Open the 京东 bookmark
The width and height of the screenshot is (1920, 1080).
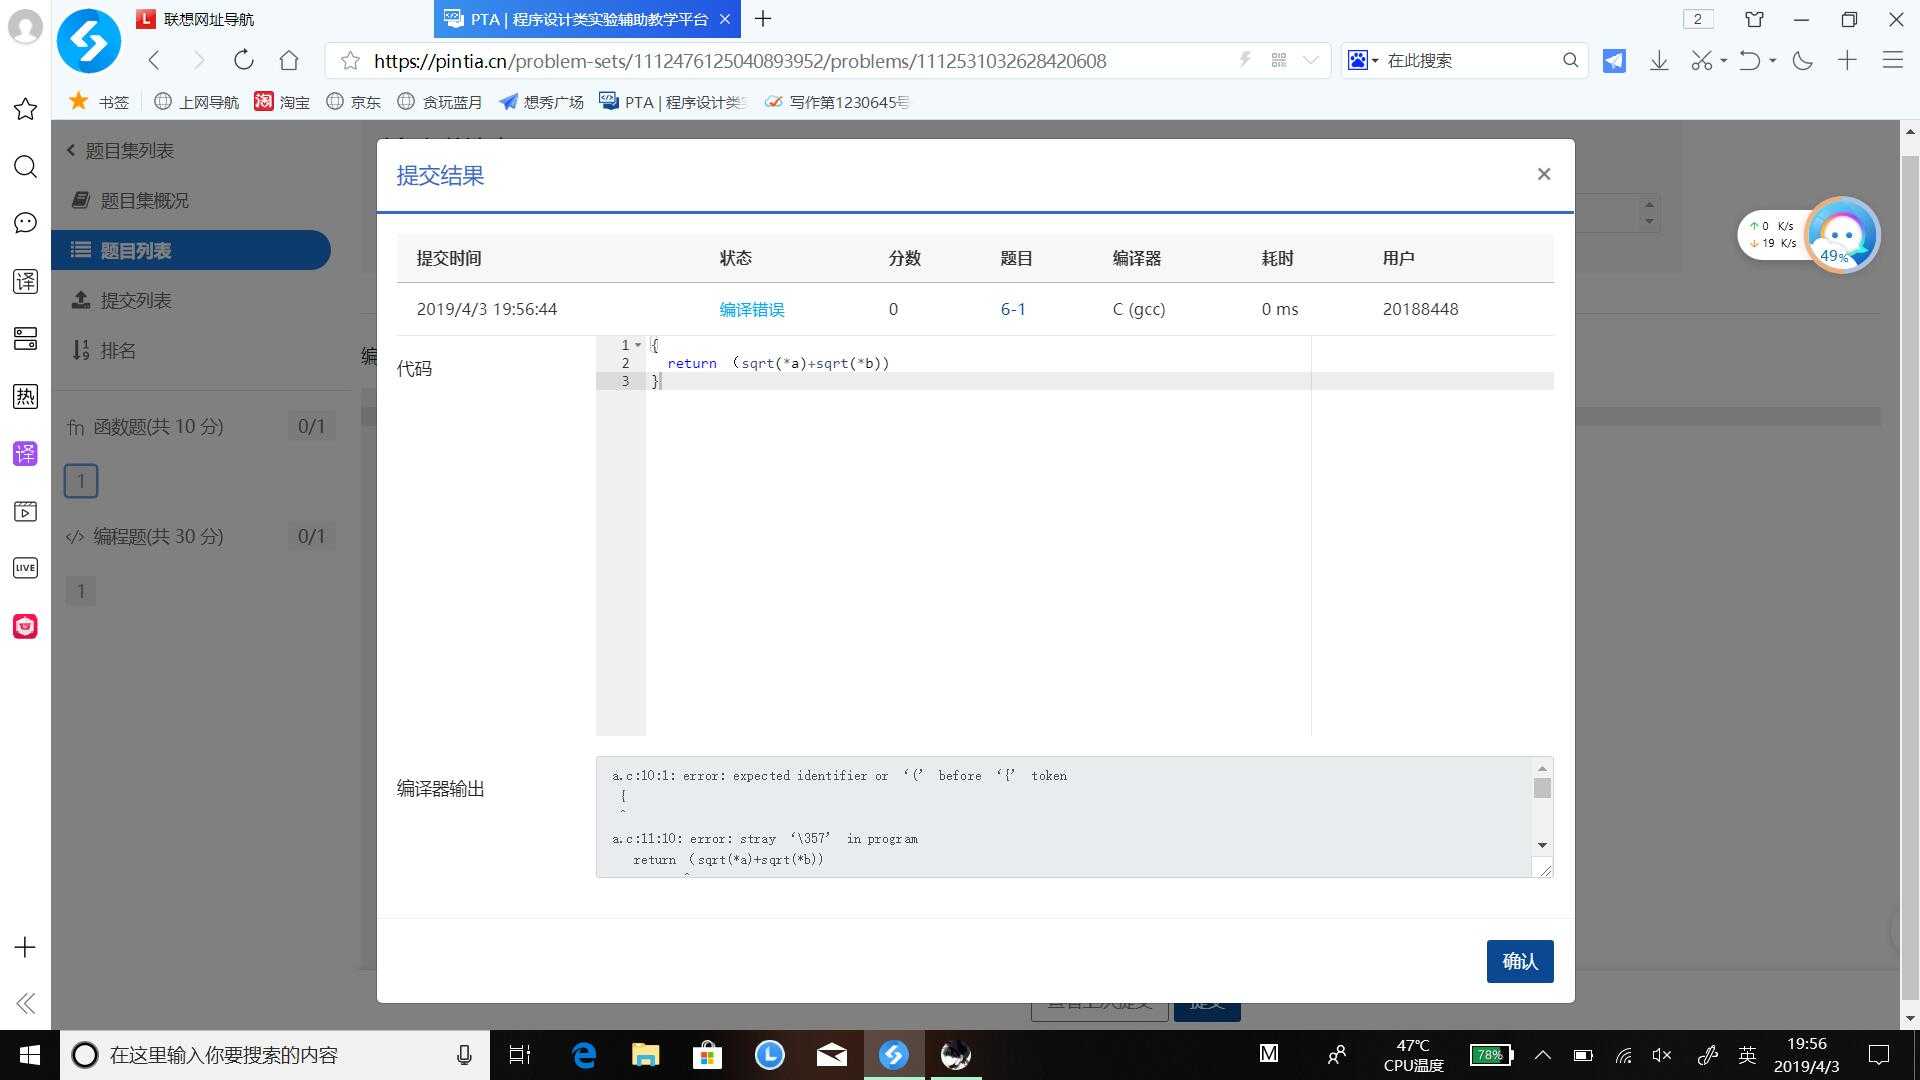354,101
